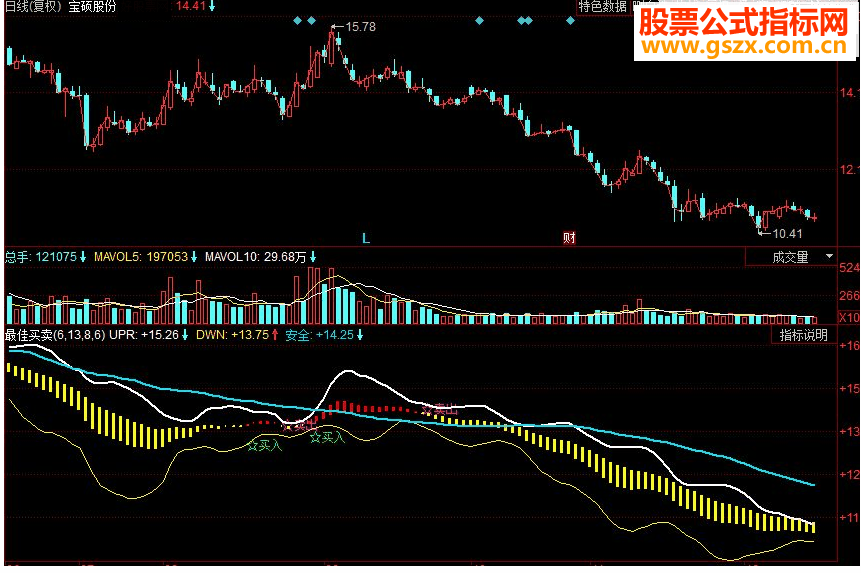Click the red 14.41 current price

pos(191,7)
